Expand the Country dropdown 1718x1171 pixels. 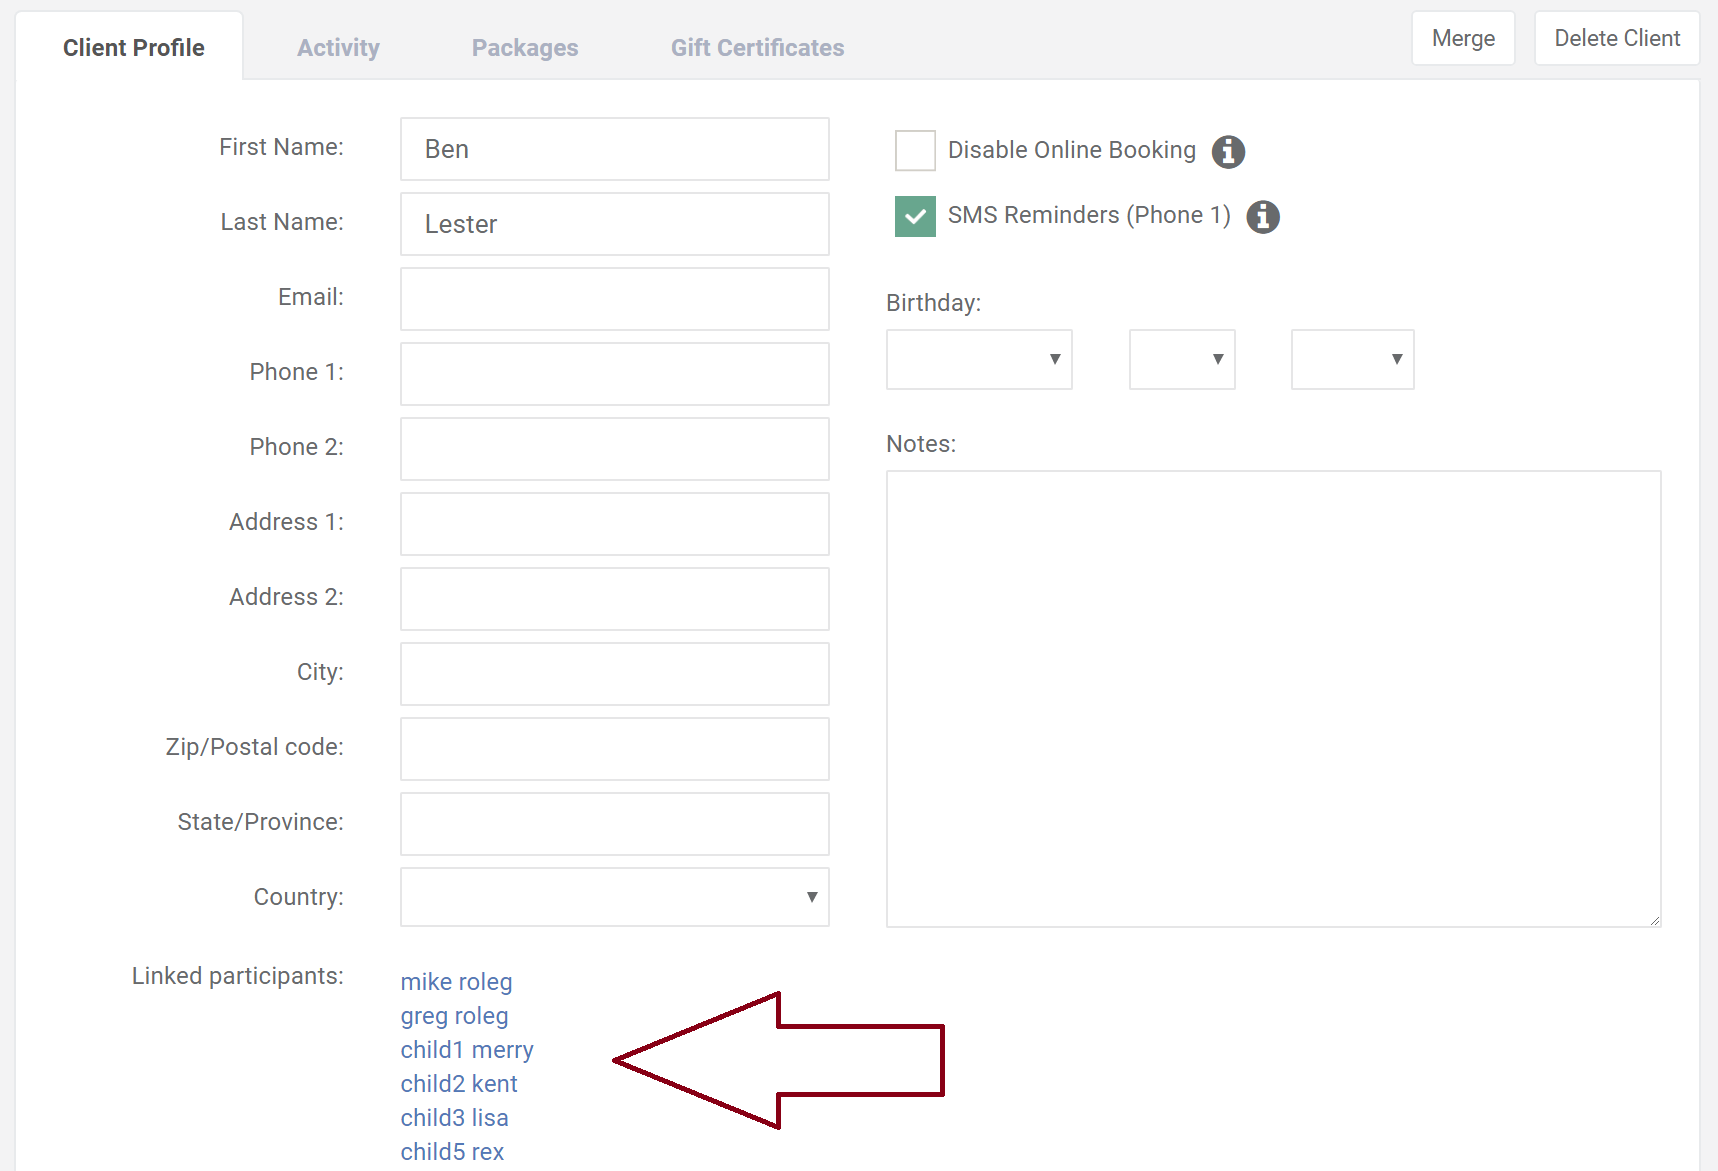click(615, 897)
